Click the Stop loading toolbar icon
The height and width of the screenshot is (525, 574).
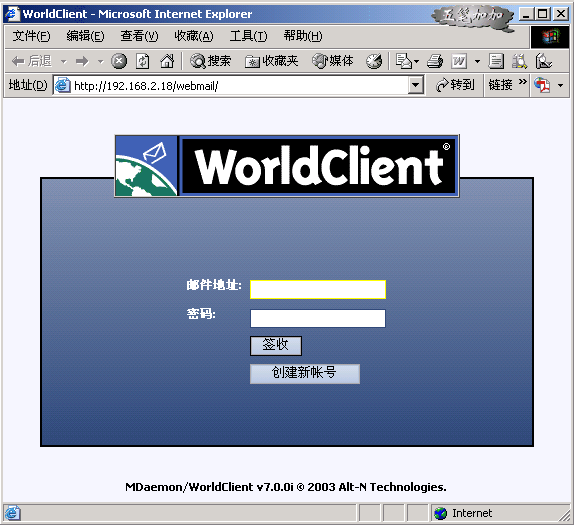pos(119,61)
